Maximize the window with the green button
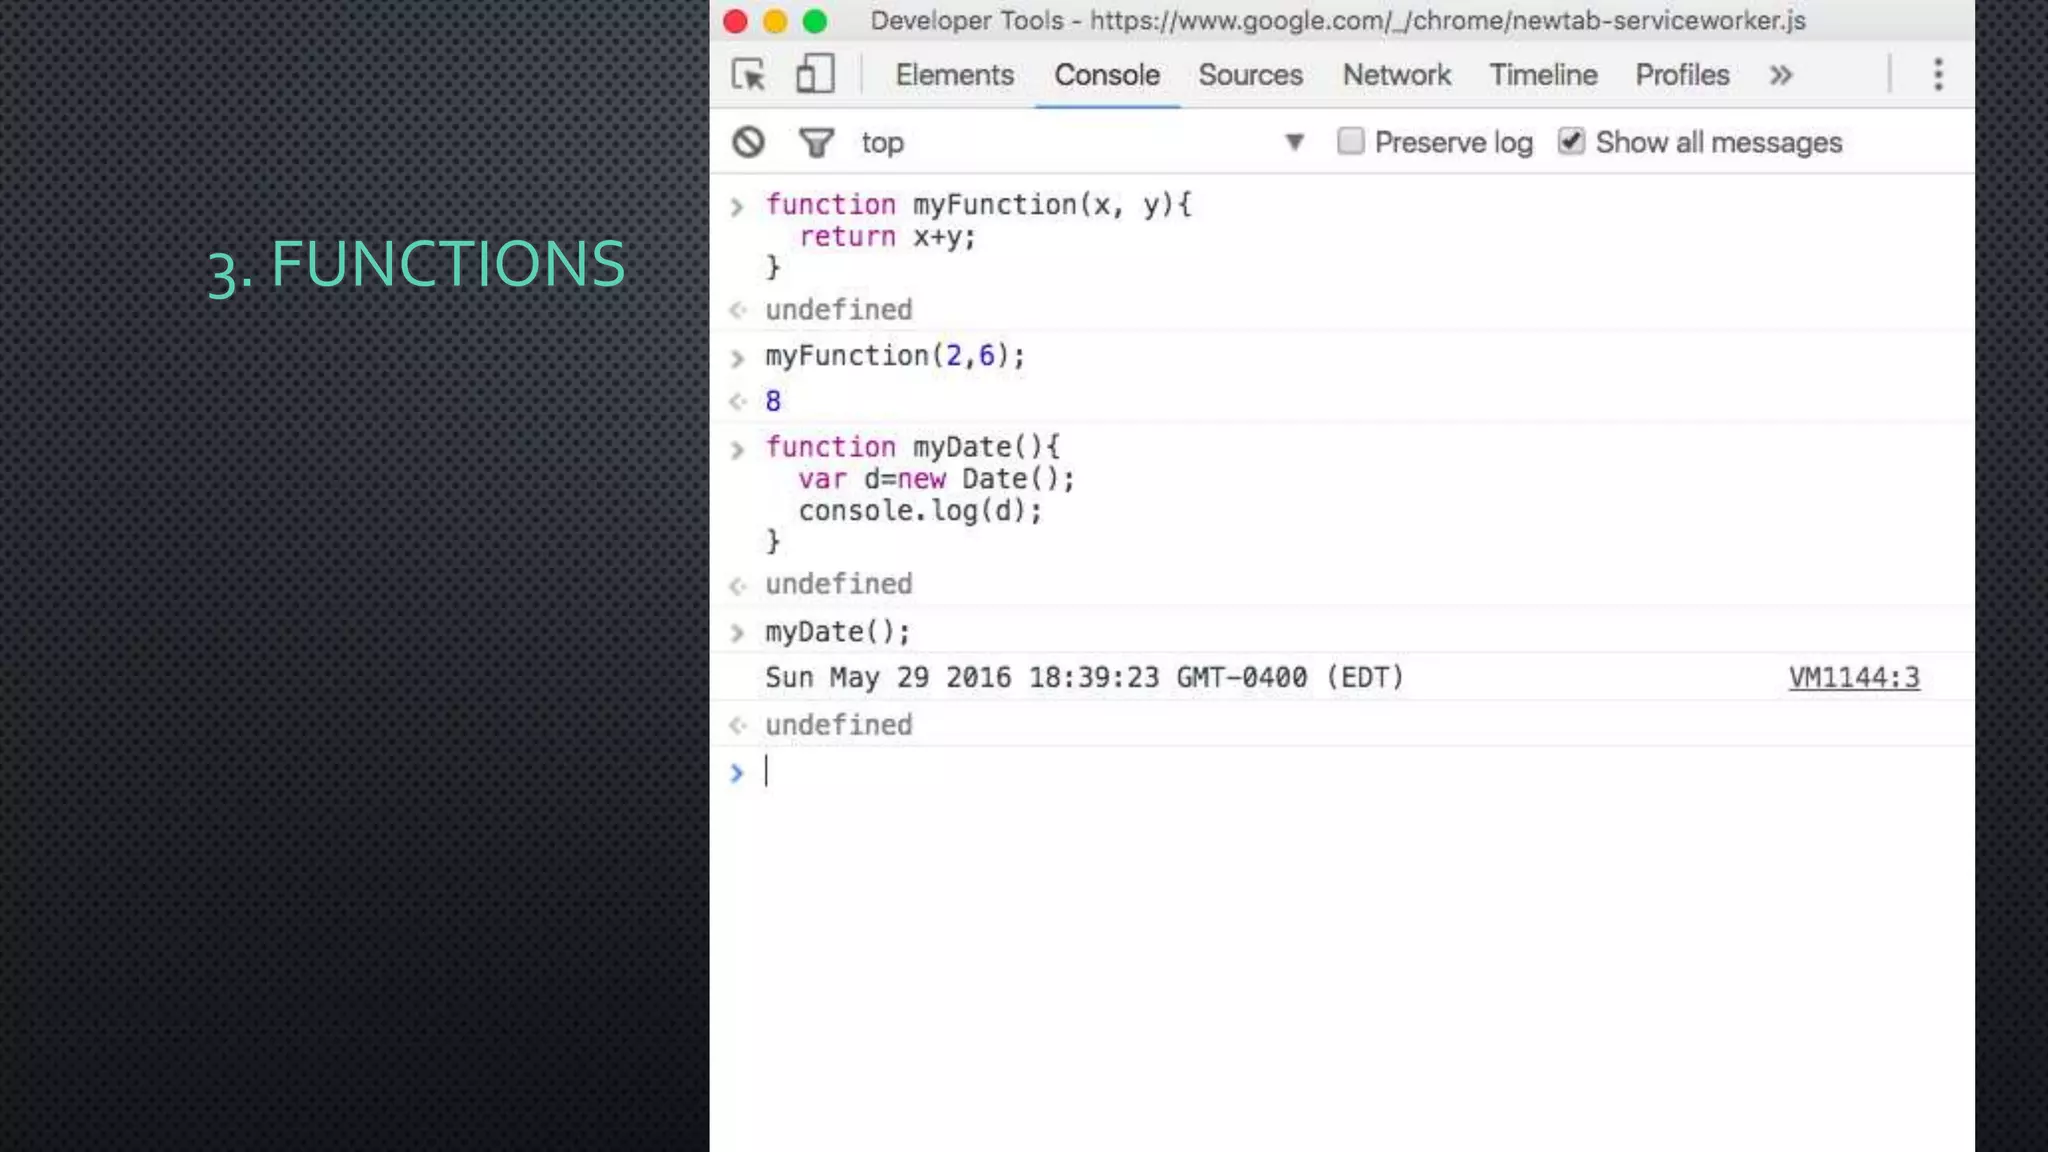Image resolution: width=2048 pixels, height=1152 pixels. [815, 21]
